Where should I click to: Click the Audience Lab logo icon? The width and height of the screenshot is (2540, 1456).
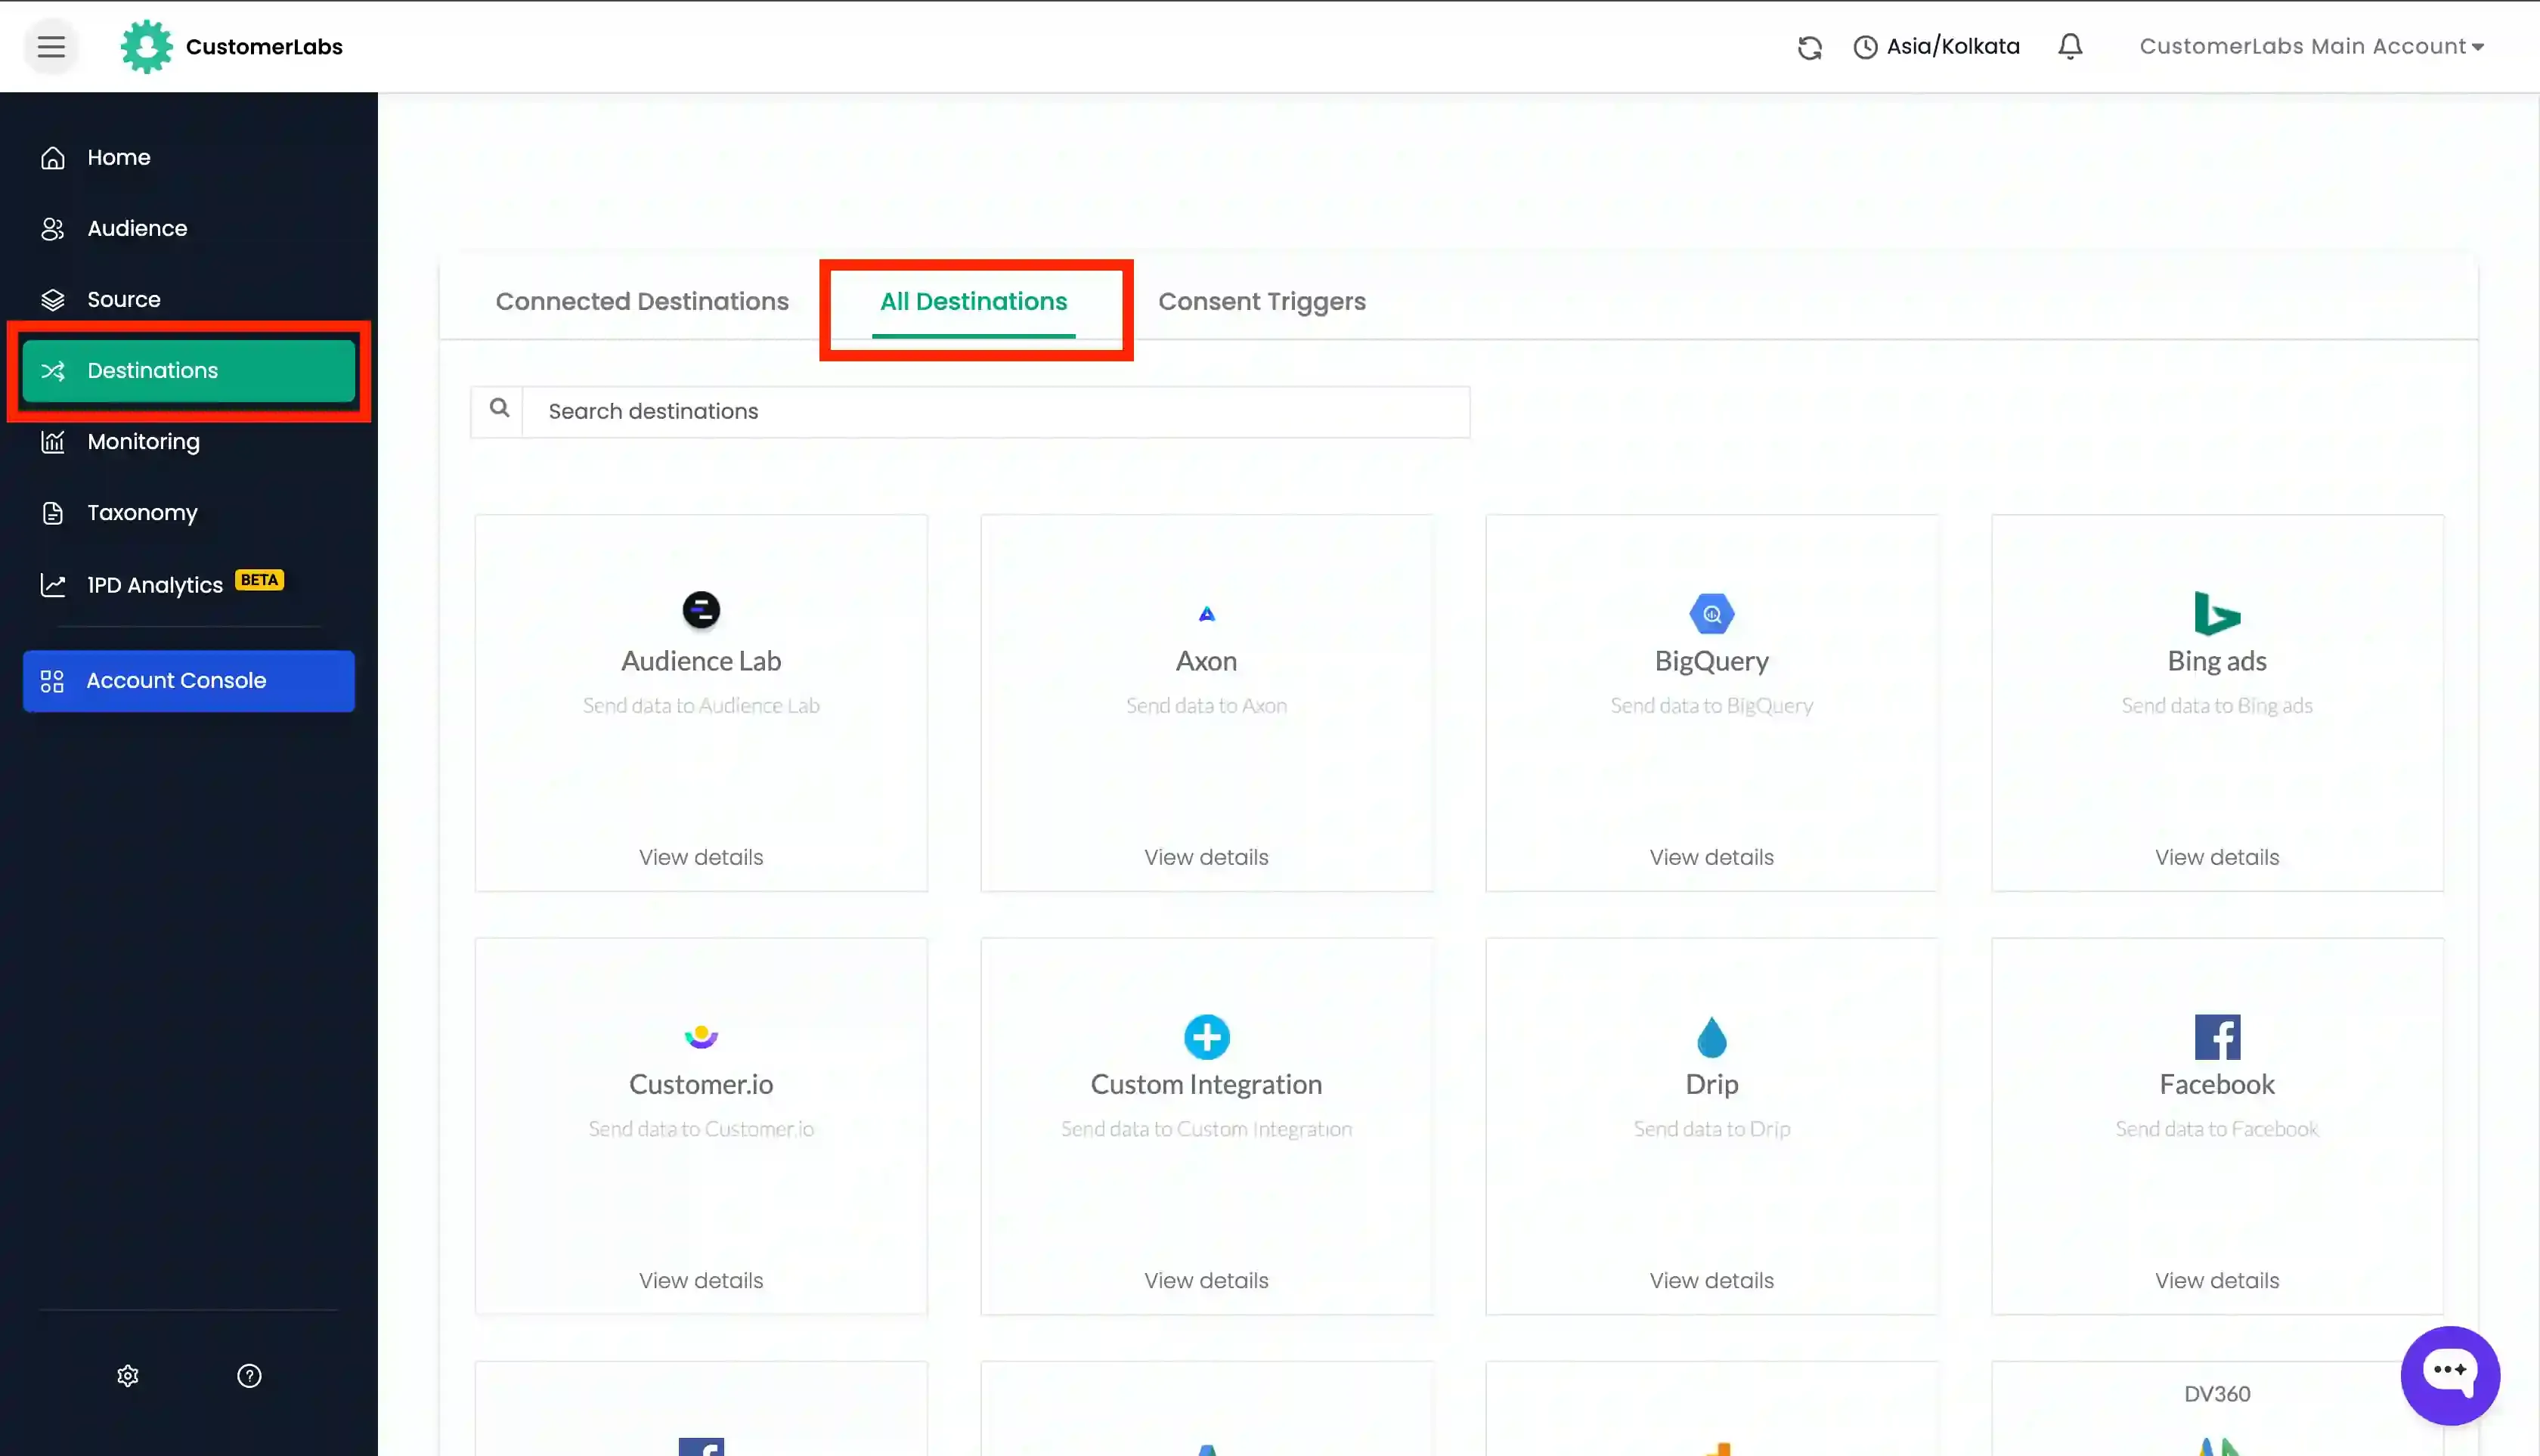pyautogui.click(x=701, y=609)
